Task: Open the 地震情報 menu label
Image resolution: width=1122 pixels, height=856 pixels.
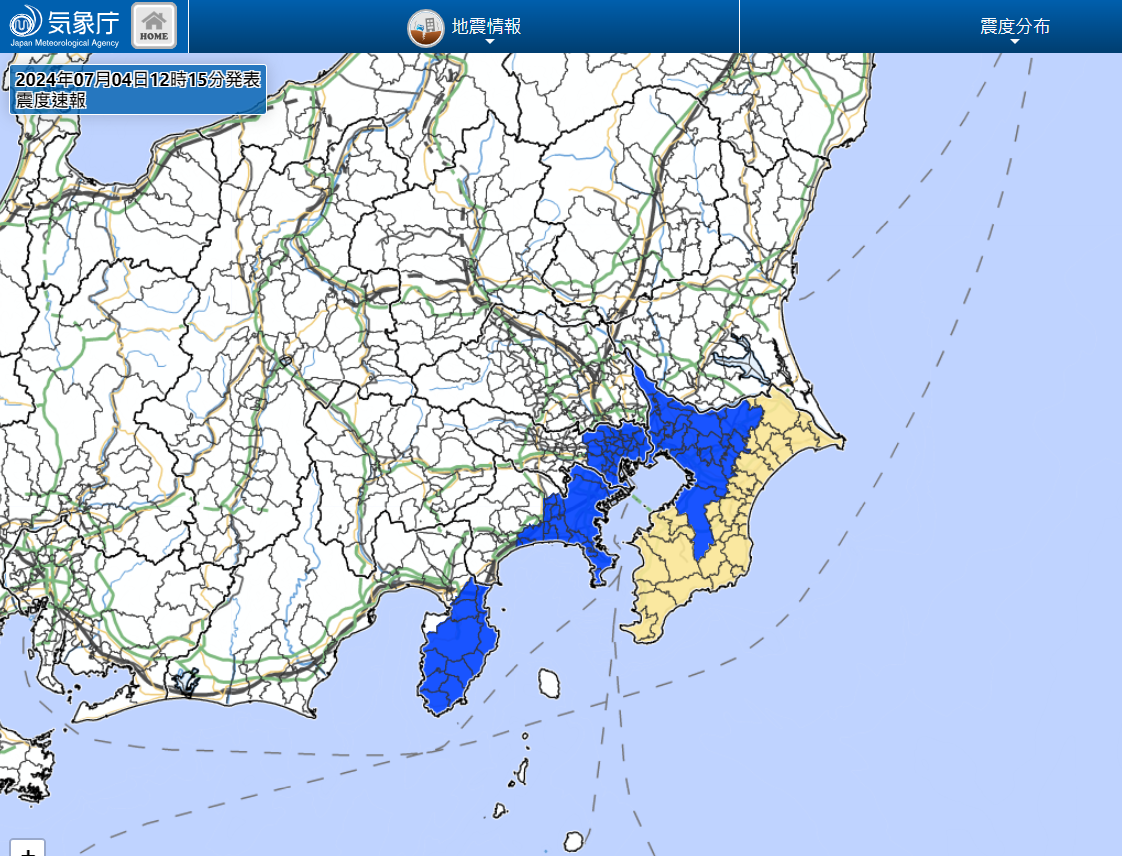Action: click(x=486, y=26)
